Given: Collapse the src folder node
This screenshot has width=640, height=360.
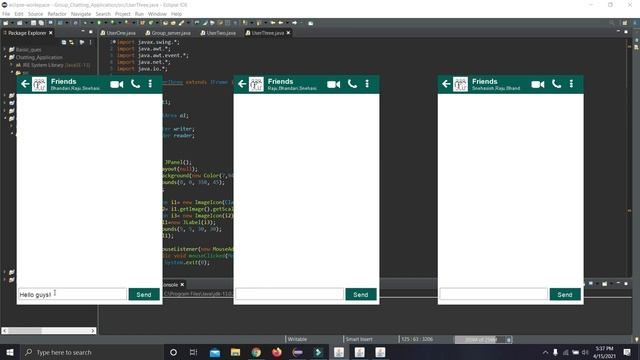Looking at the screenshot, I should coord(12,72).
